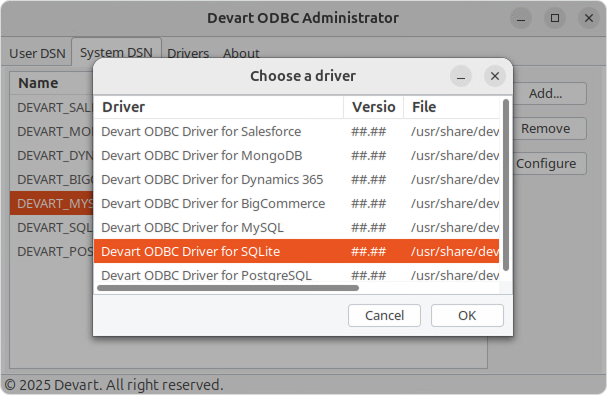Close the Choose a driver dialog
Viewport: 607px width, 395px height.
[x=495, y=76]
